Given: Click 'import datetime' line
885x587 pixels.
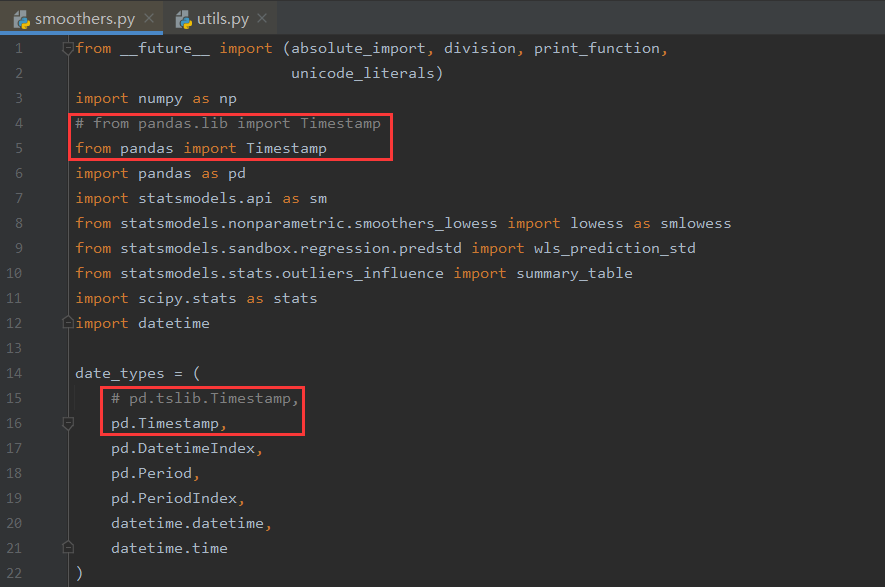Looking at the screenshot, I should (142, 323).
